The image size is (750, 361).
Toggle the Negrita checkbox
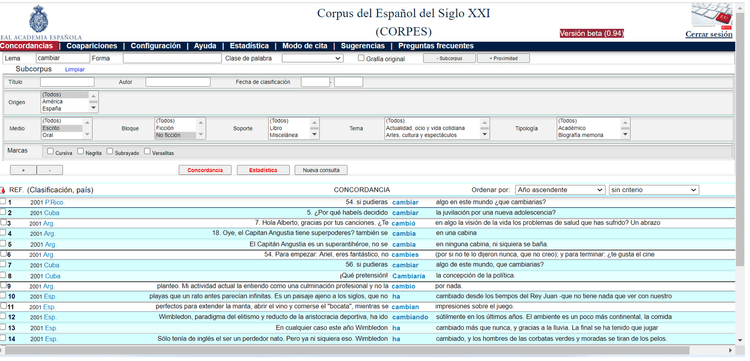[80, 152]
